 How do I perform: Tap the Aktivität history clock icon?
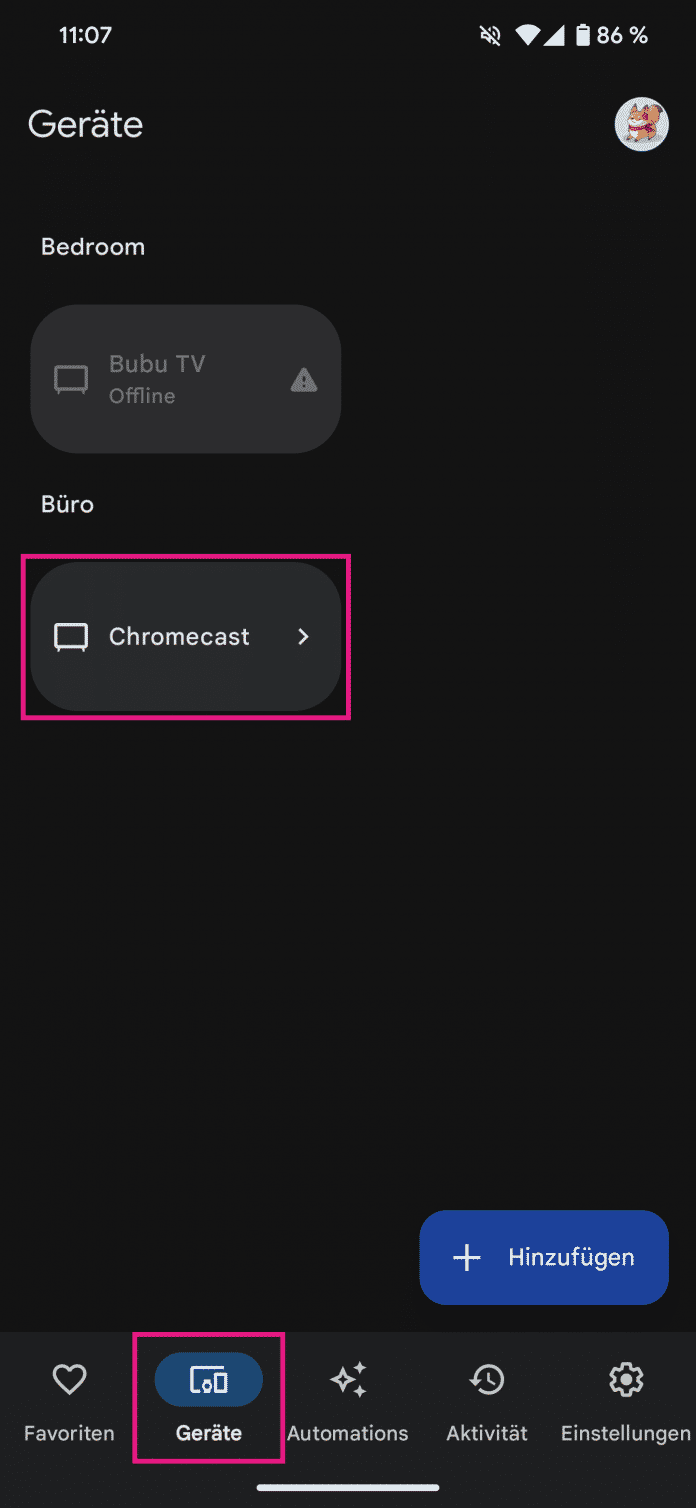point(487,1381)
